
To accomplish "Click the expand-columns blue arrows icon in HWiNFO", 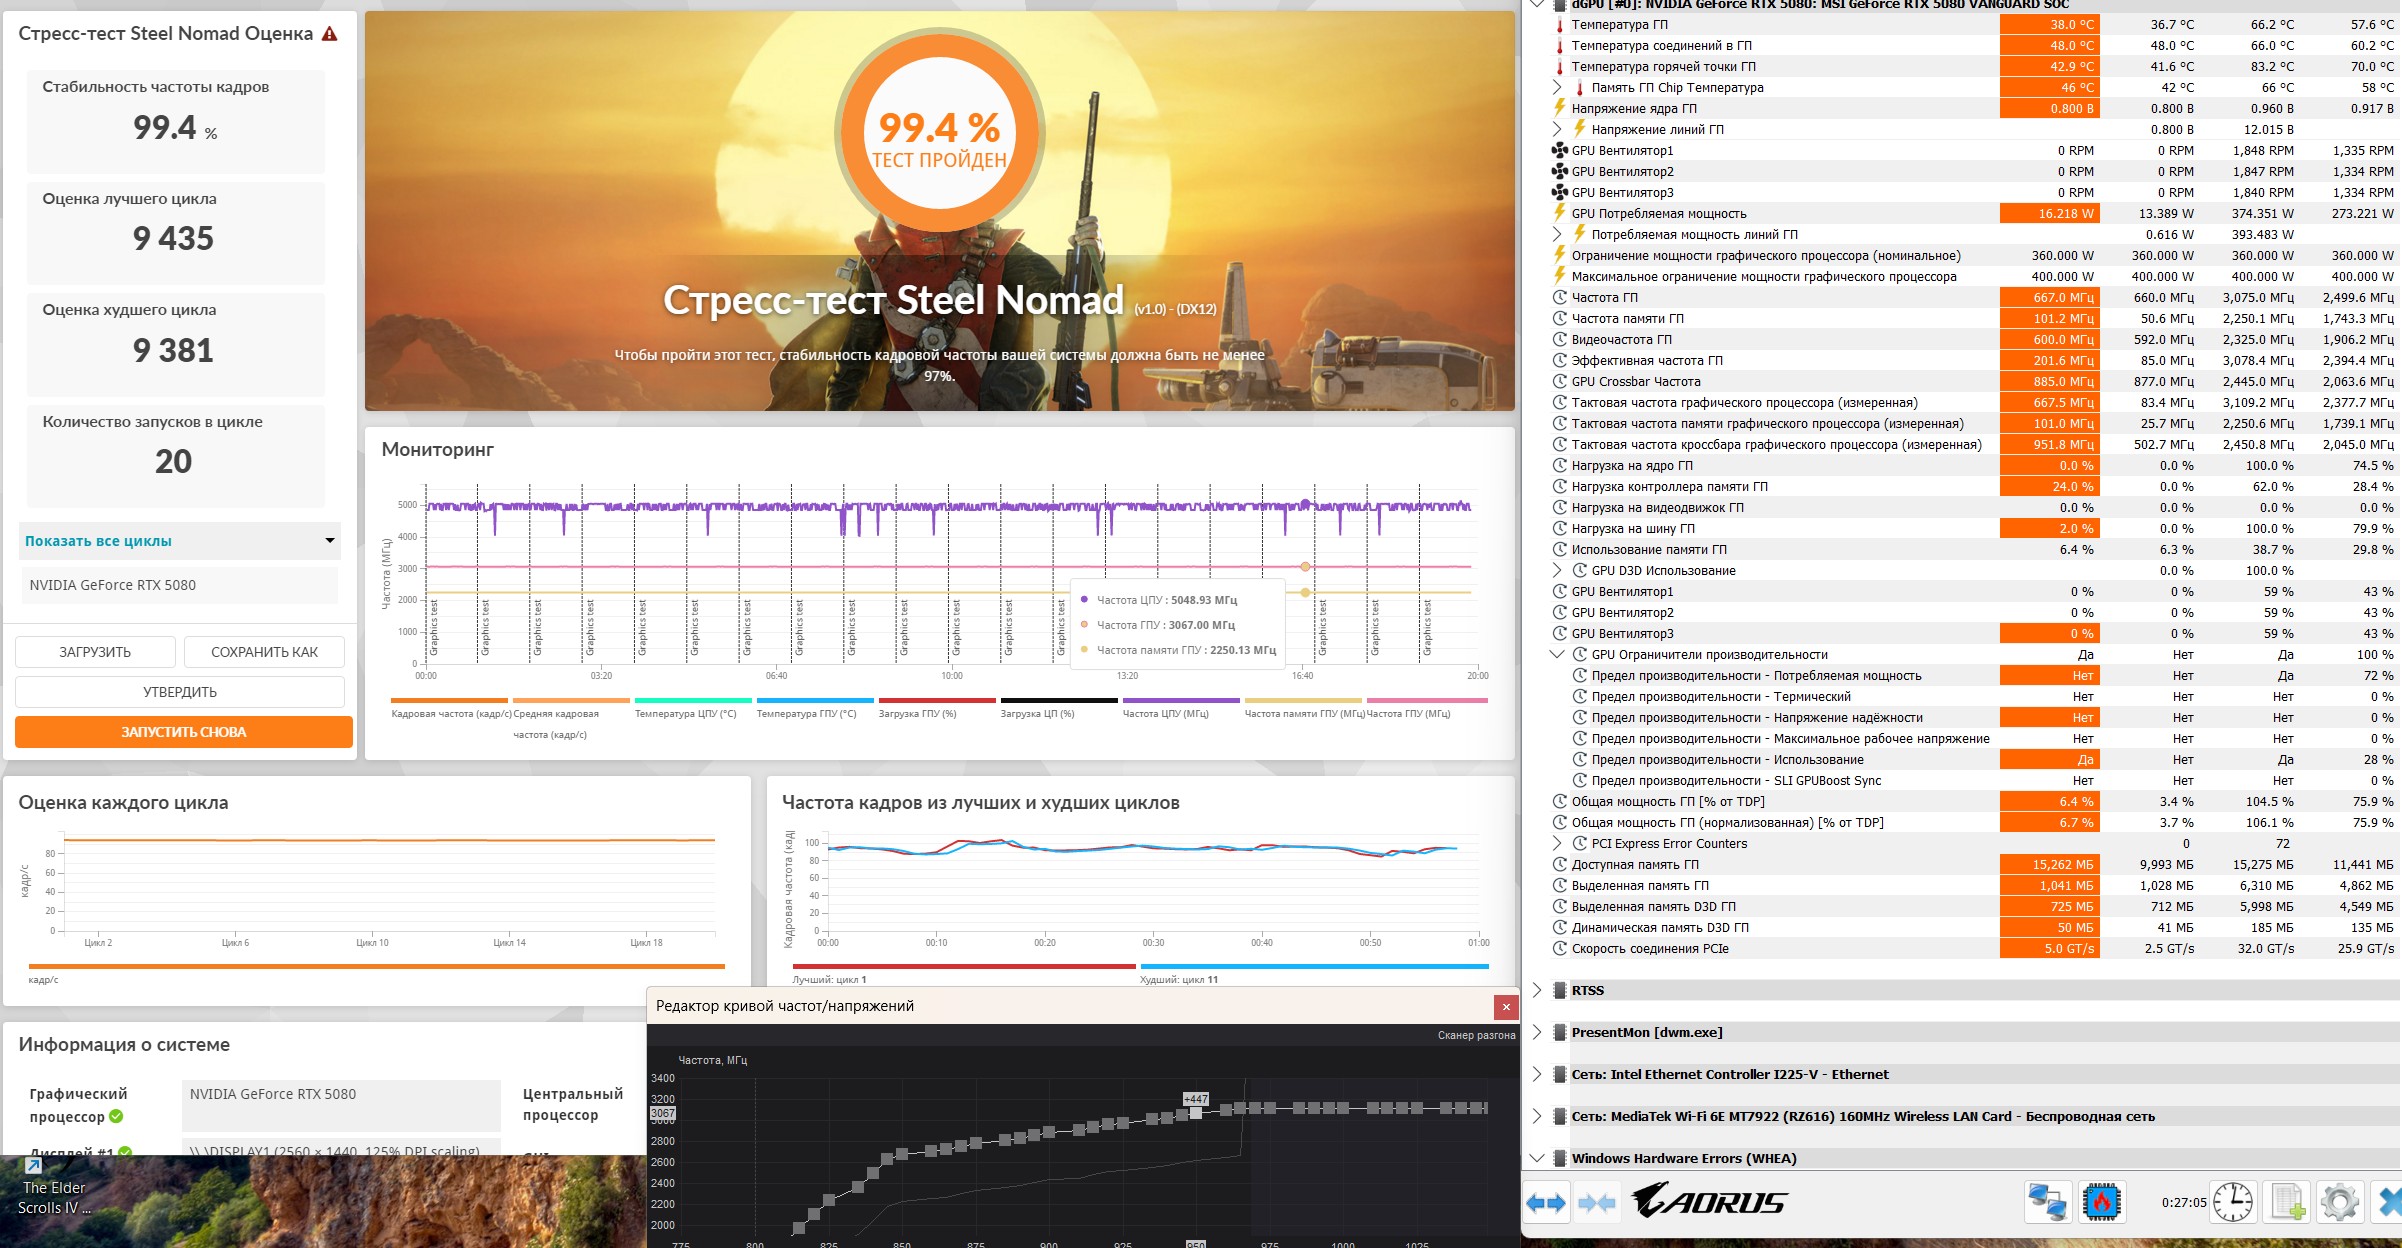I will [x=1545, y=1202].
